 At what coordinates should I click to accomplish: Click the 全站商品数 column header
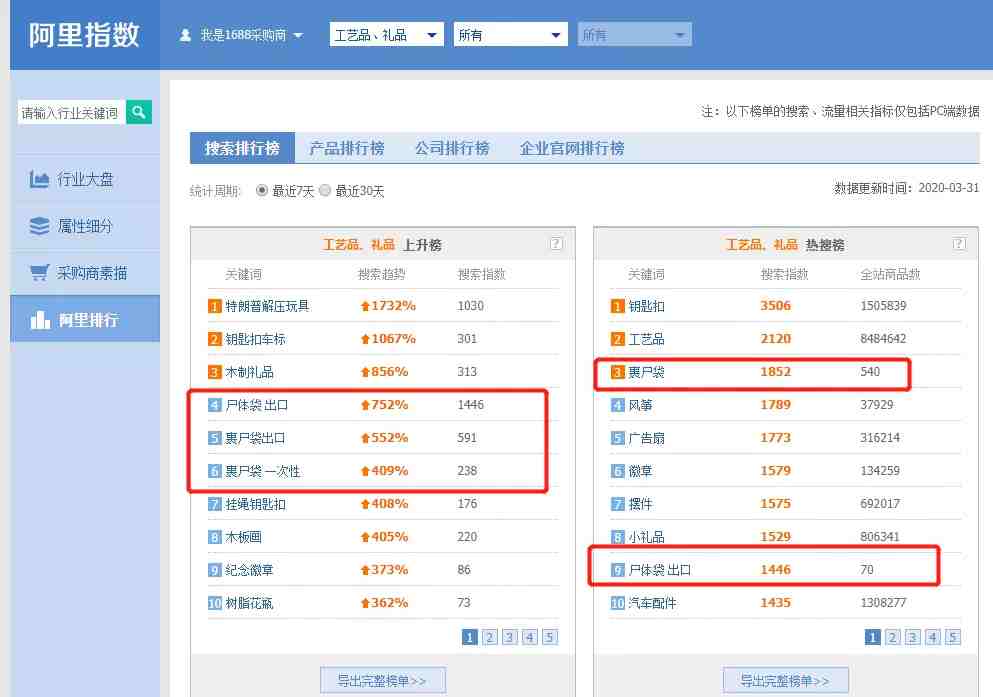[890, 274]
